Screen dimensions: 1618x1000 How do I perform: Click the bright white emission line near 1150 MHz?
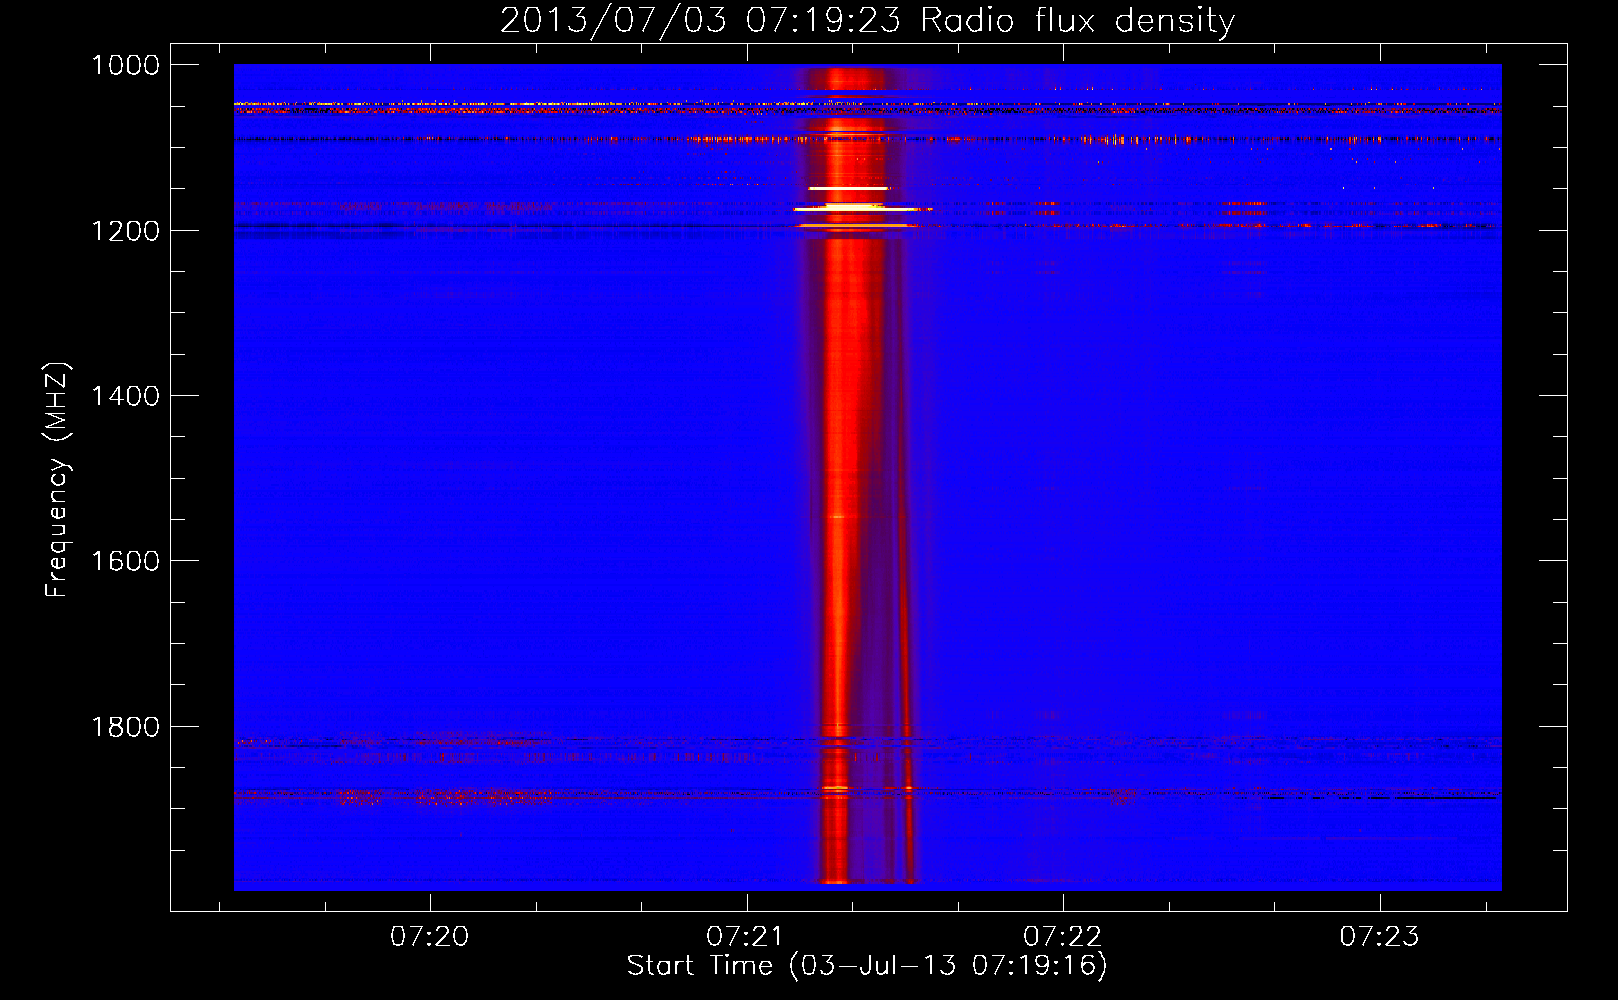848,188
